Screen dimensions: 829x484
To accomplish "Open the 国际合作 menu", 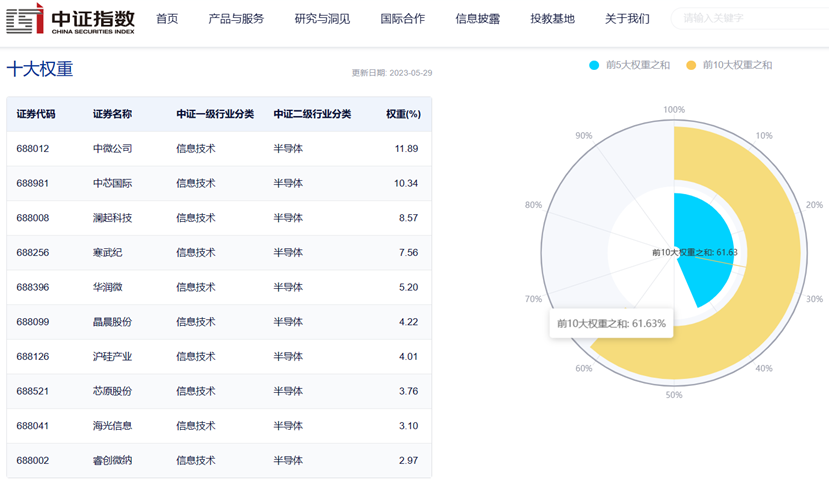I will (402, 19).
